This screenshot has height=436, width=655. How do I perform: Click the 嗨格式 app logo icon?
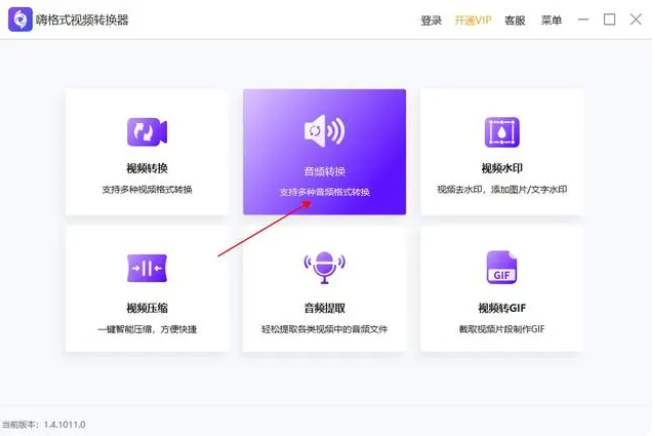click(x=20, y=19)
